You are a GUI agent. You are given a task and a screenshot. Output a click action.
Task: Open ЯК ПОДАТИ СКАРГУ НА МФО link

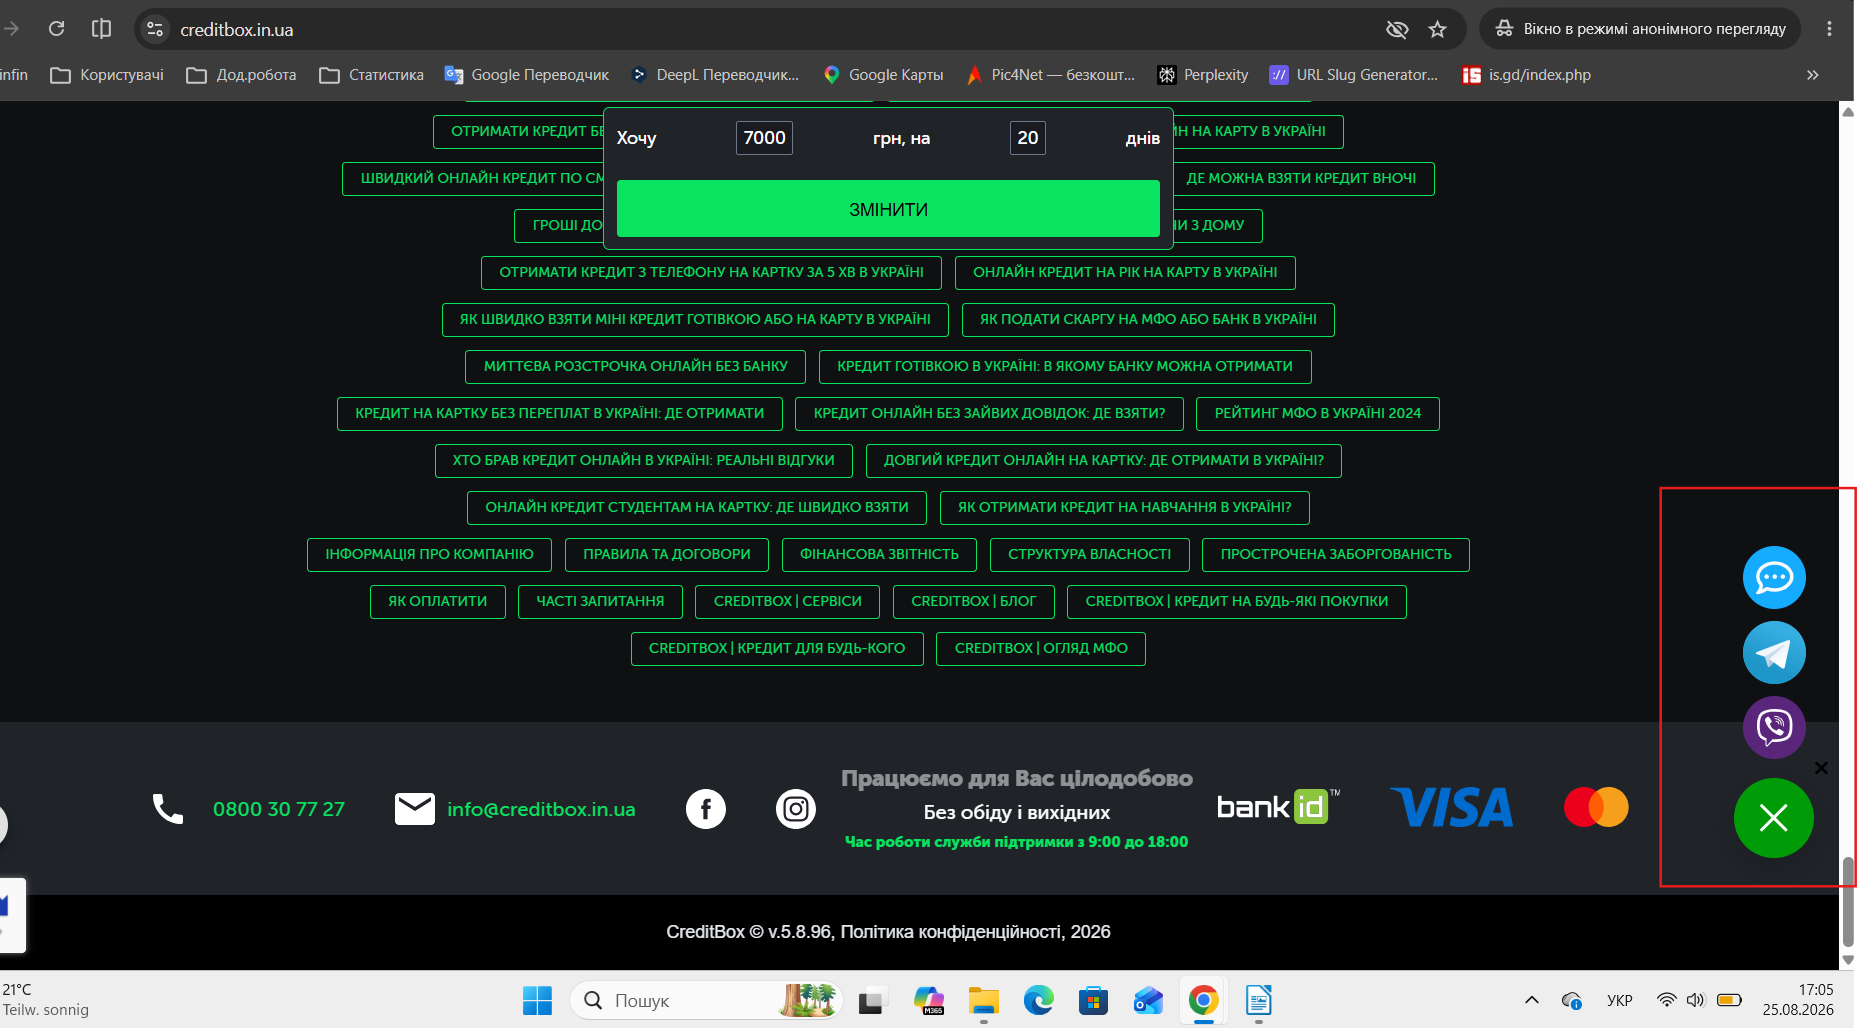[1148, 320]
